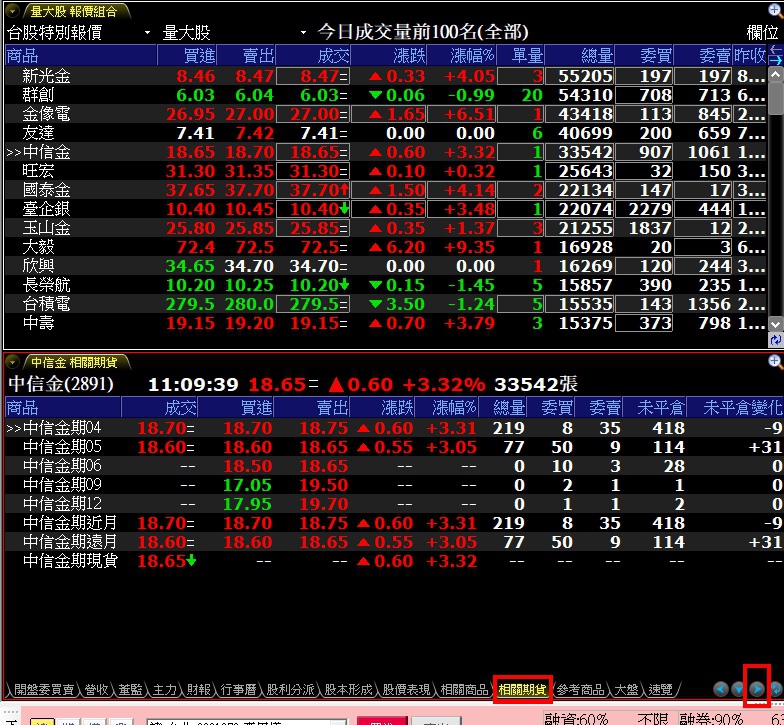Image resolution: width=784 pixels, height=725 pixels.
Task: Shift quote columns right with the cyan right arrow
Action: [775, 60]
